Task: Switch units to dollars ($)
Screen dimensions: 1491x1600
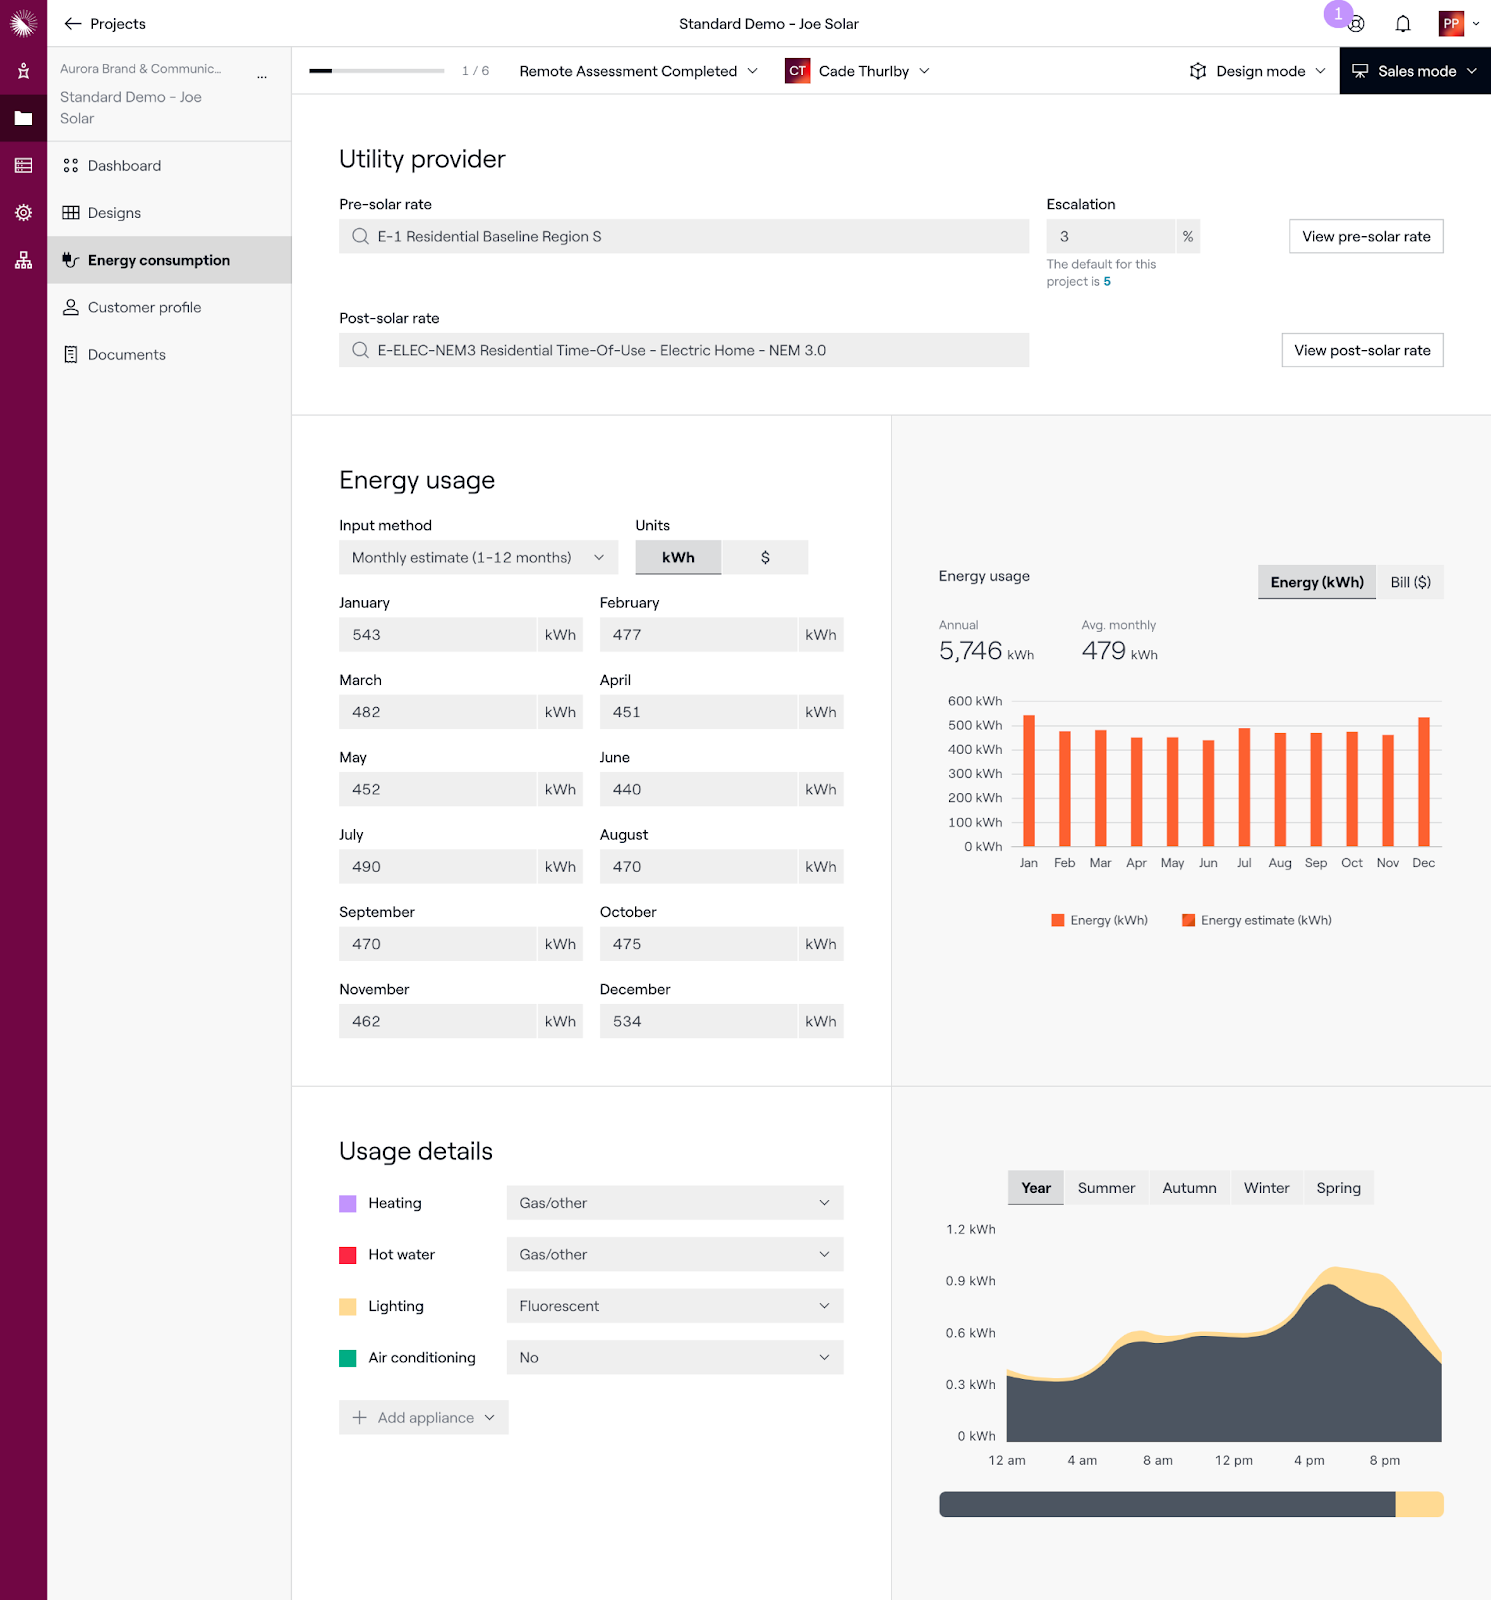Action: pos(765,558)
